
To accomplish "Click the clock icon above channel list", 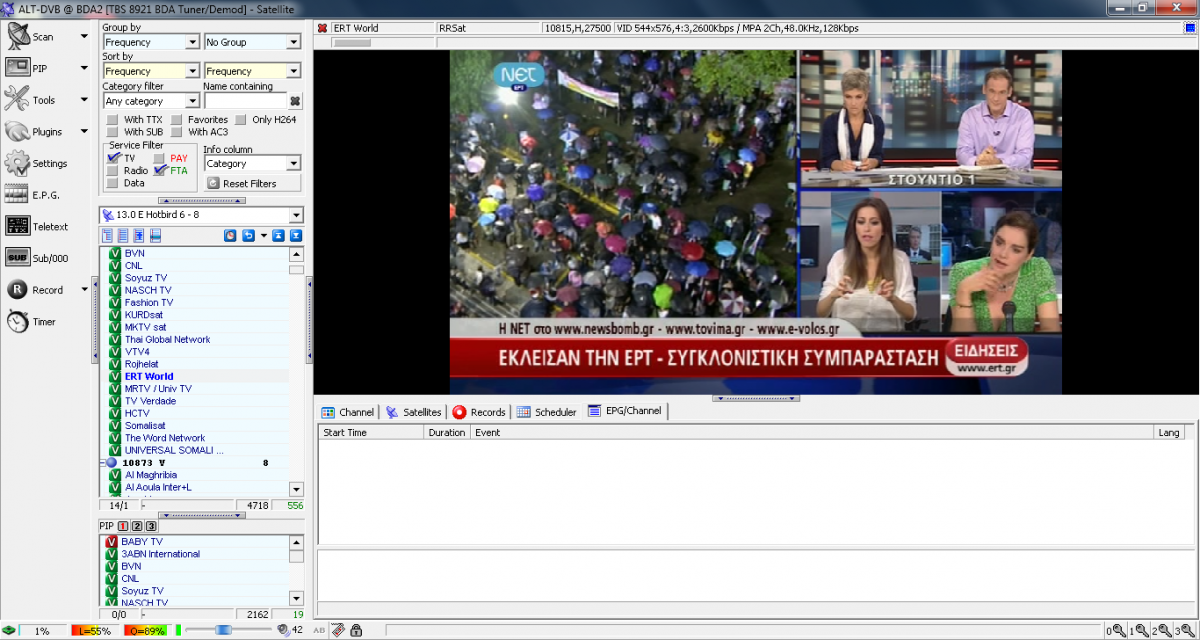I will (230, 236).
